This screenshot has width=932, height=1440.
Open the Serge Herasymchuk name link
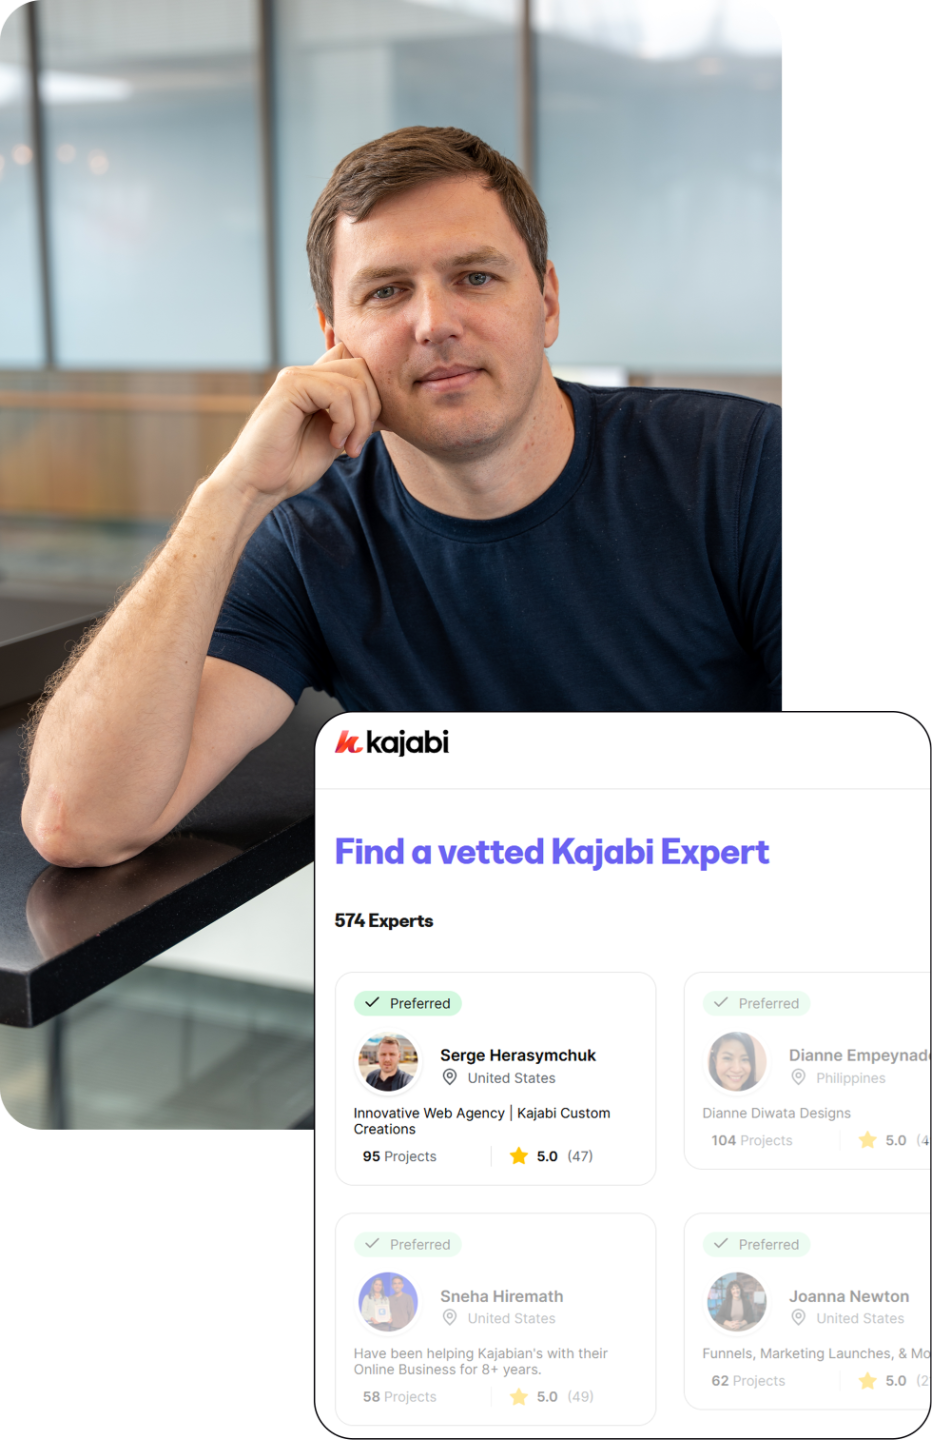pos(518,1055)
